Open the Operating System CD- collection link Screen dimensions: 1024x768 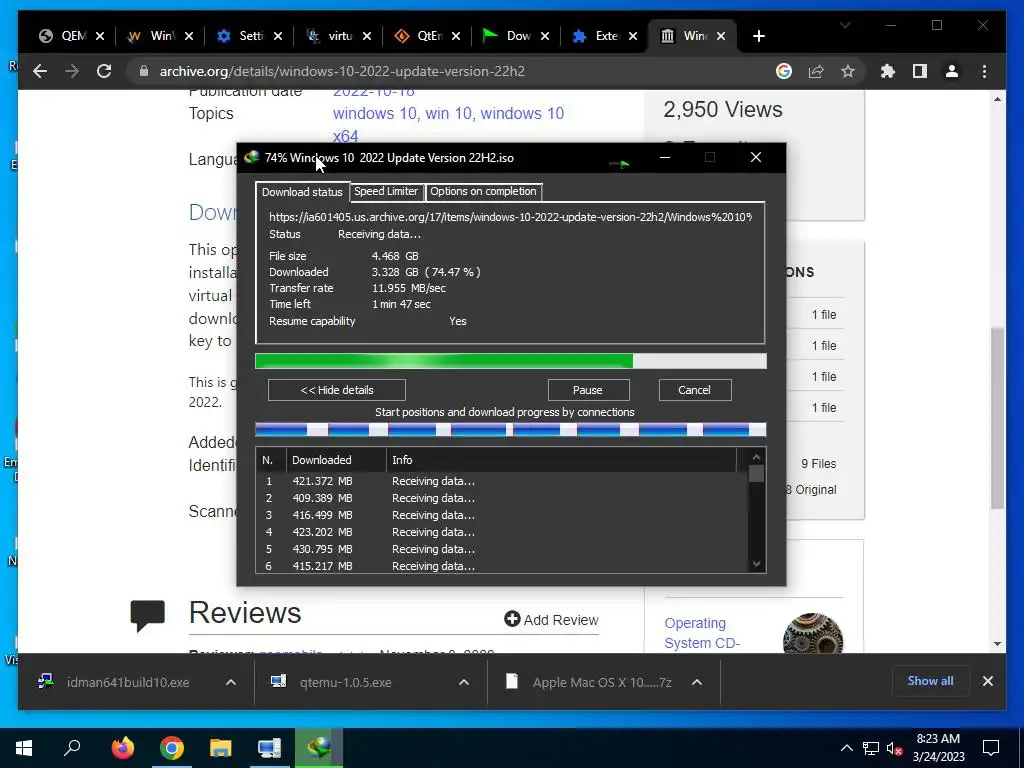tap(702, 633)
